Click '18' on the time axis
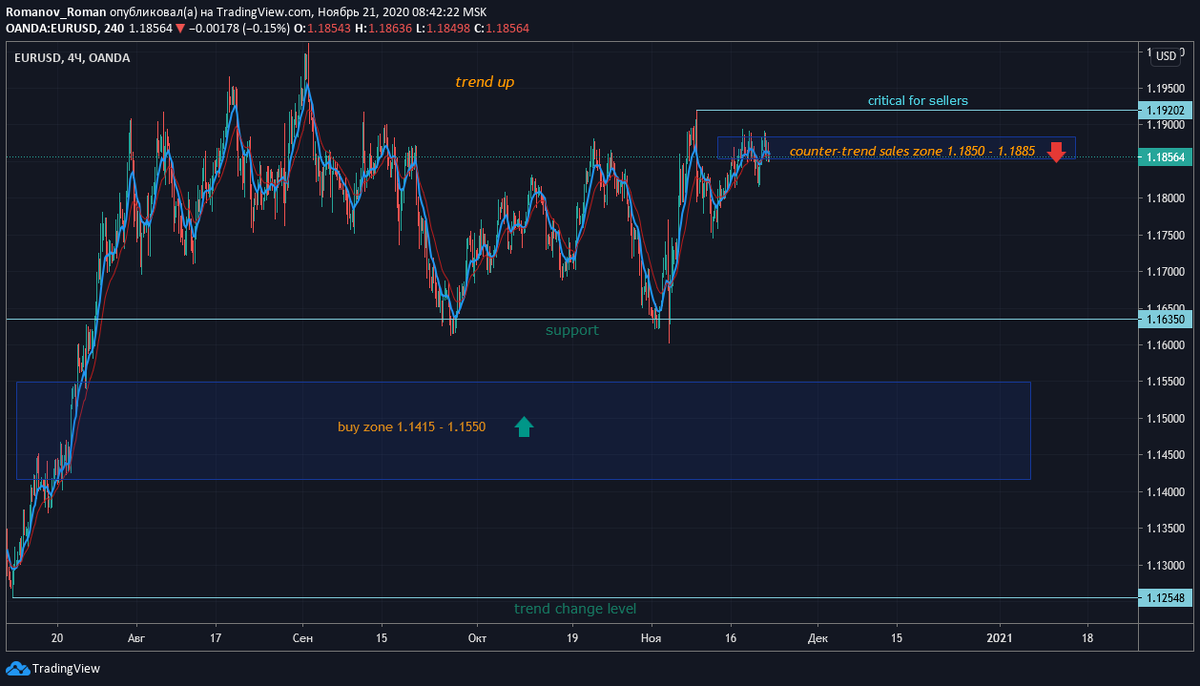The width and height of the screenshot is (1200, 686). click(1087, 637)
